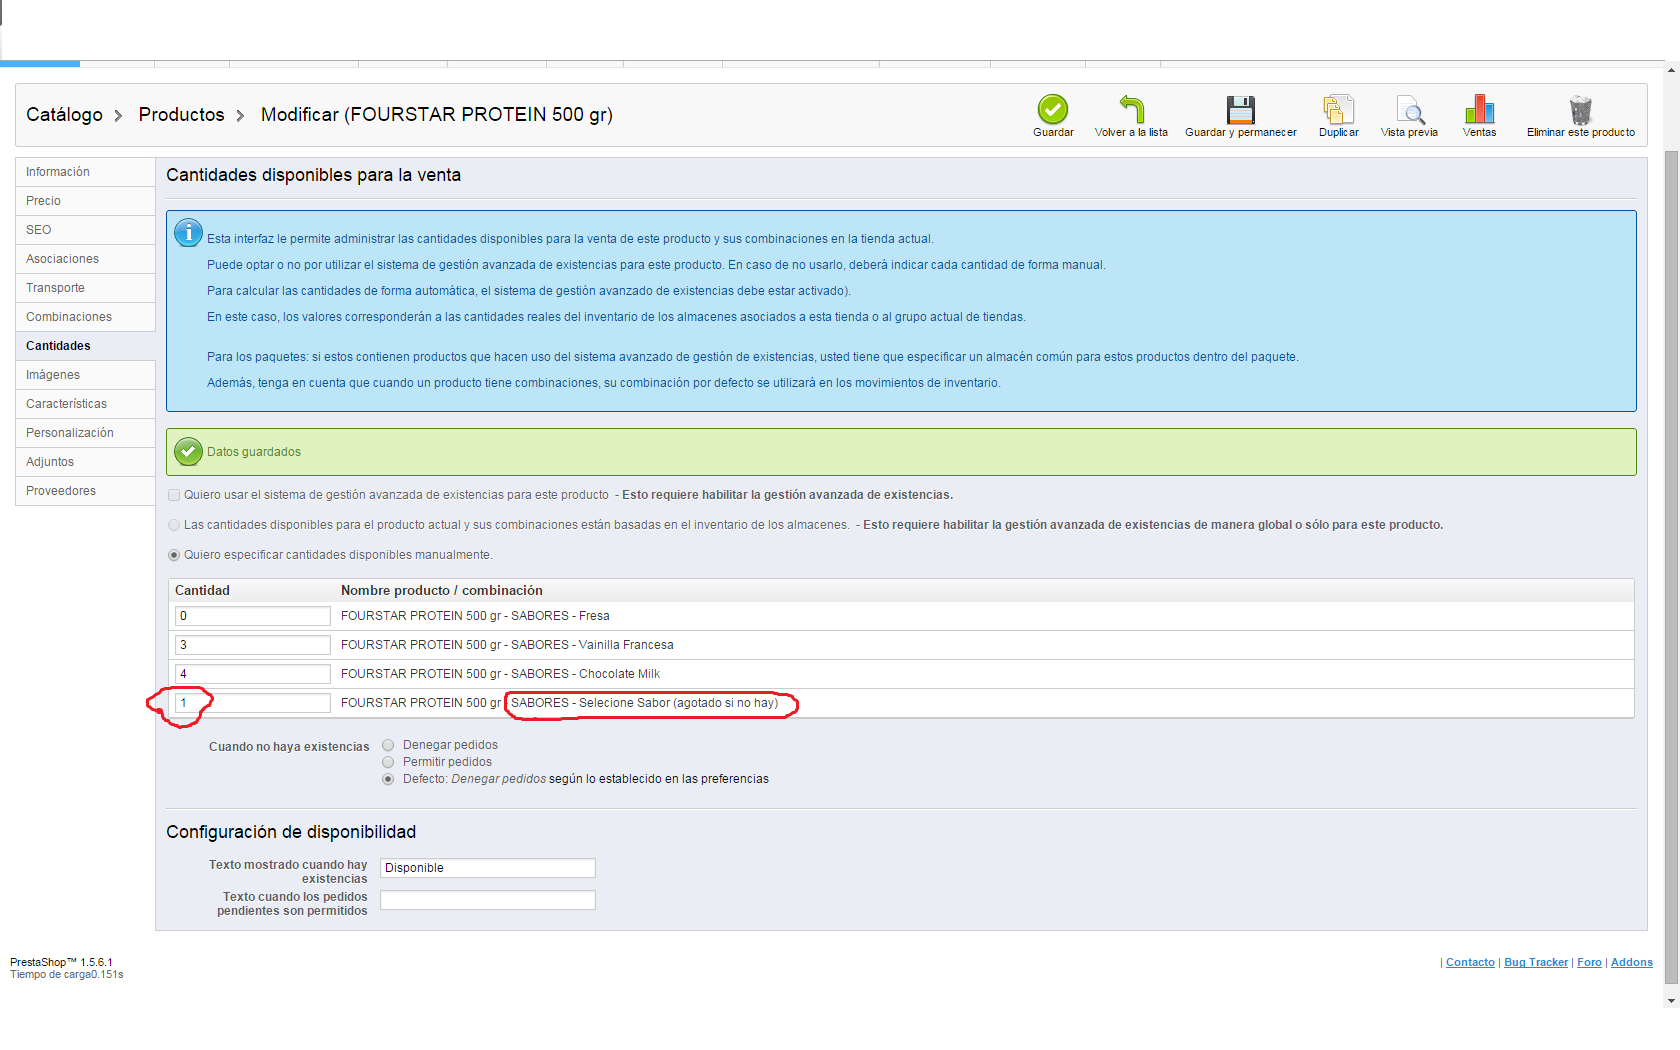Open the Características tab
The height and width of the screenshot is (1050, 1680).
click(85, 404)
